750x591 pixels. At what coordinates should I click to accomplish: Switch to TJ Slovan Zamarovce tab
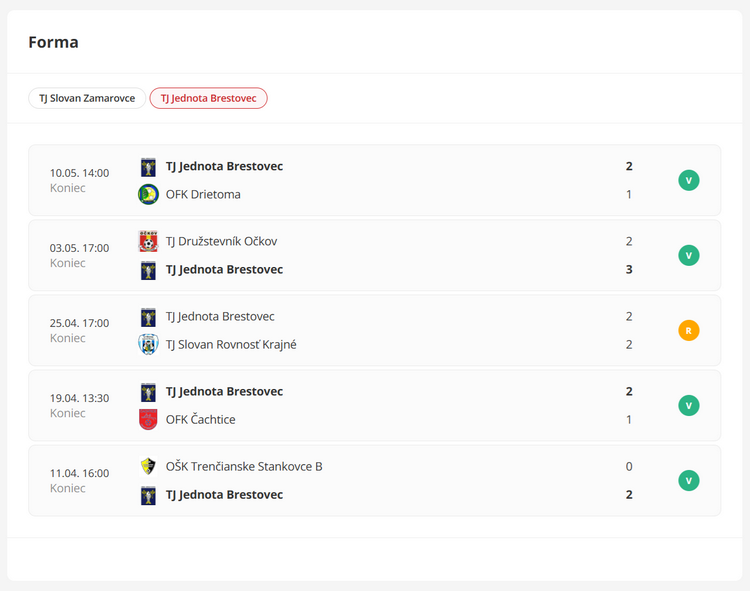[87, 98]
